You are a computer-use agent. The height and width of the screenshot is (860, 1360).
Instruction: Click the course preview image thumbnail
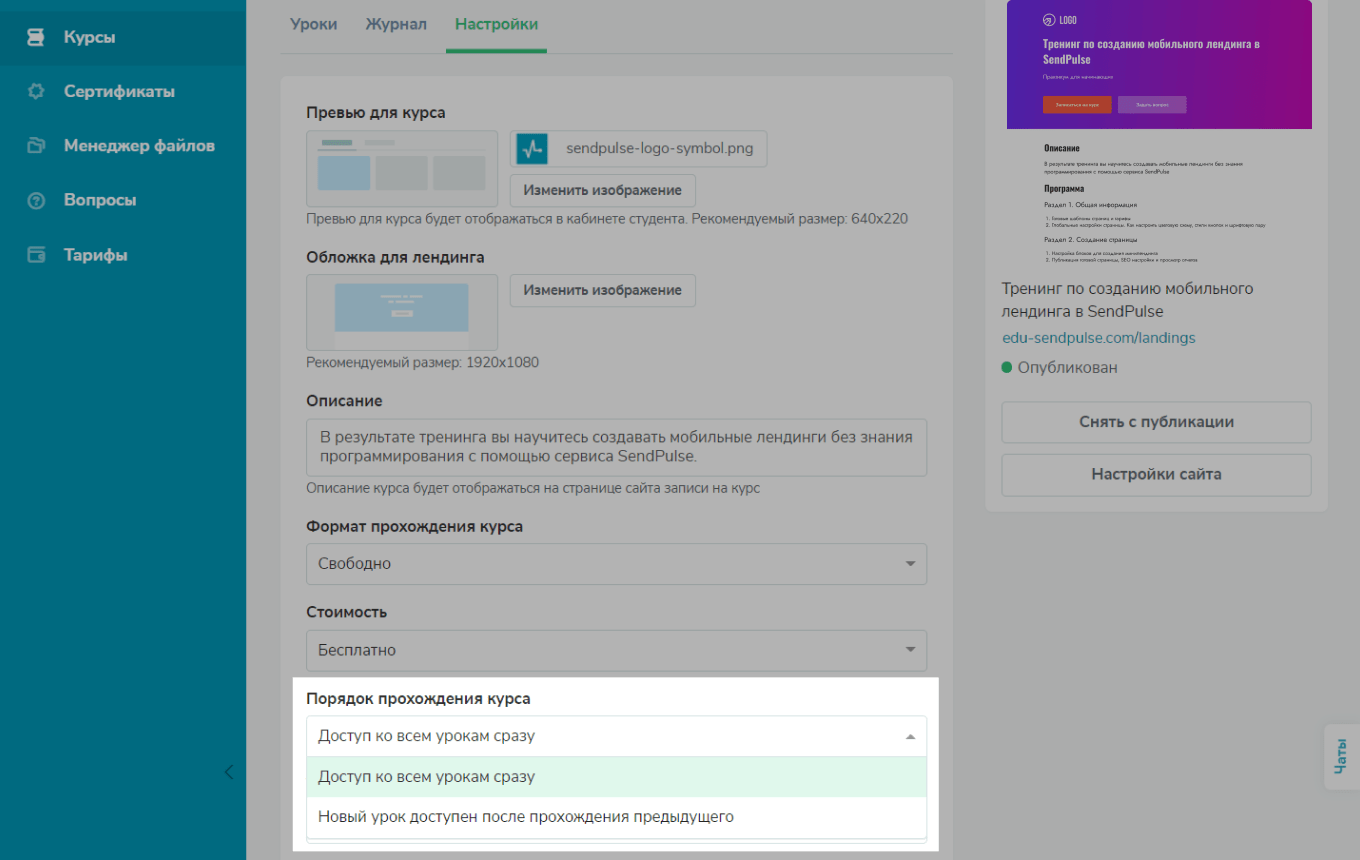402,168
